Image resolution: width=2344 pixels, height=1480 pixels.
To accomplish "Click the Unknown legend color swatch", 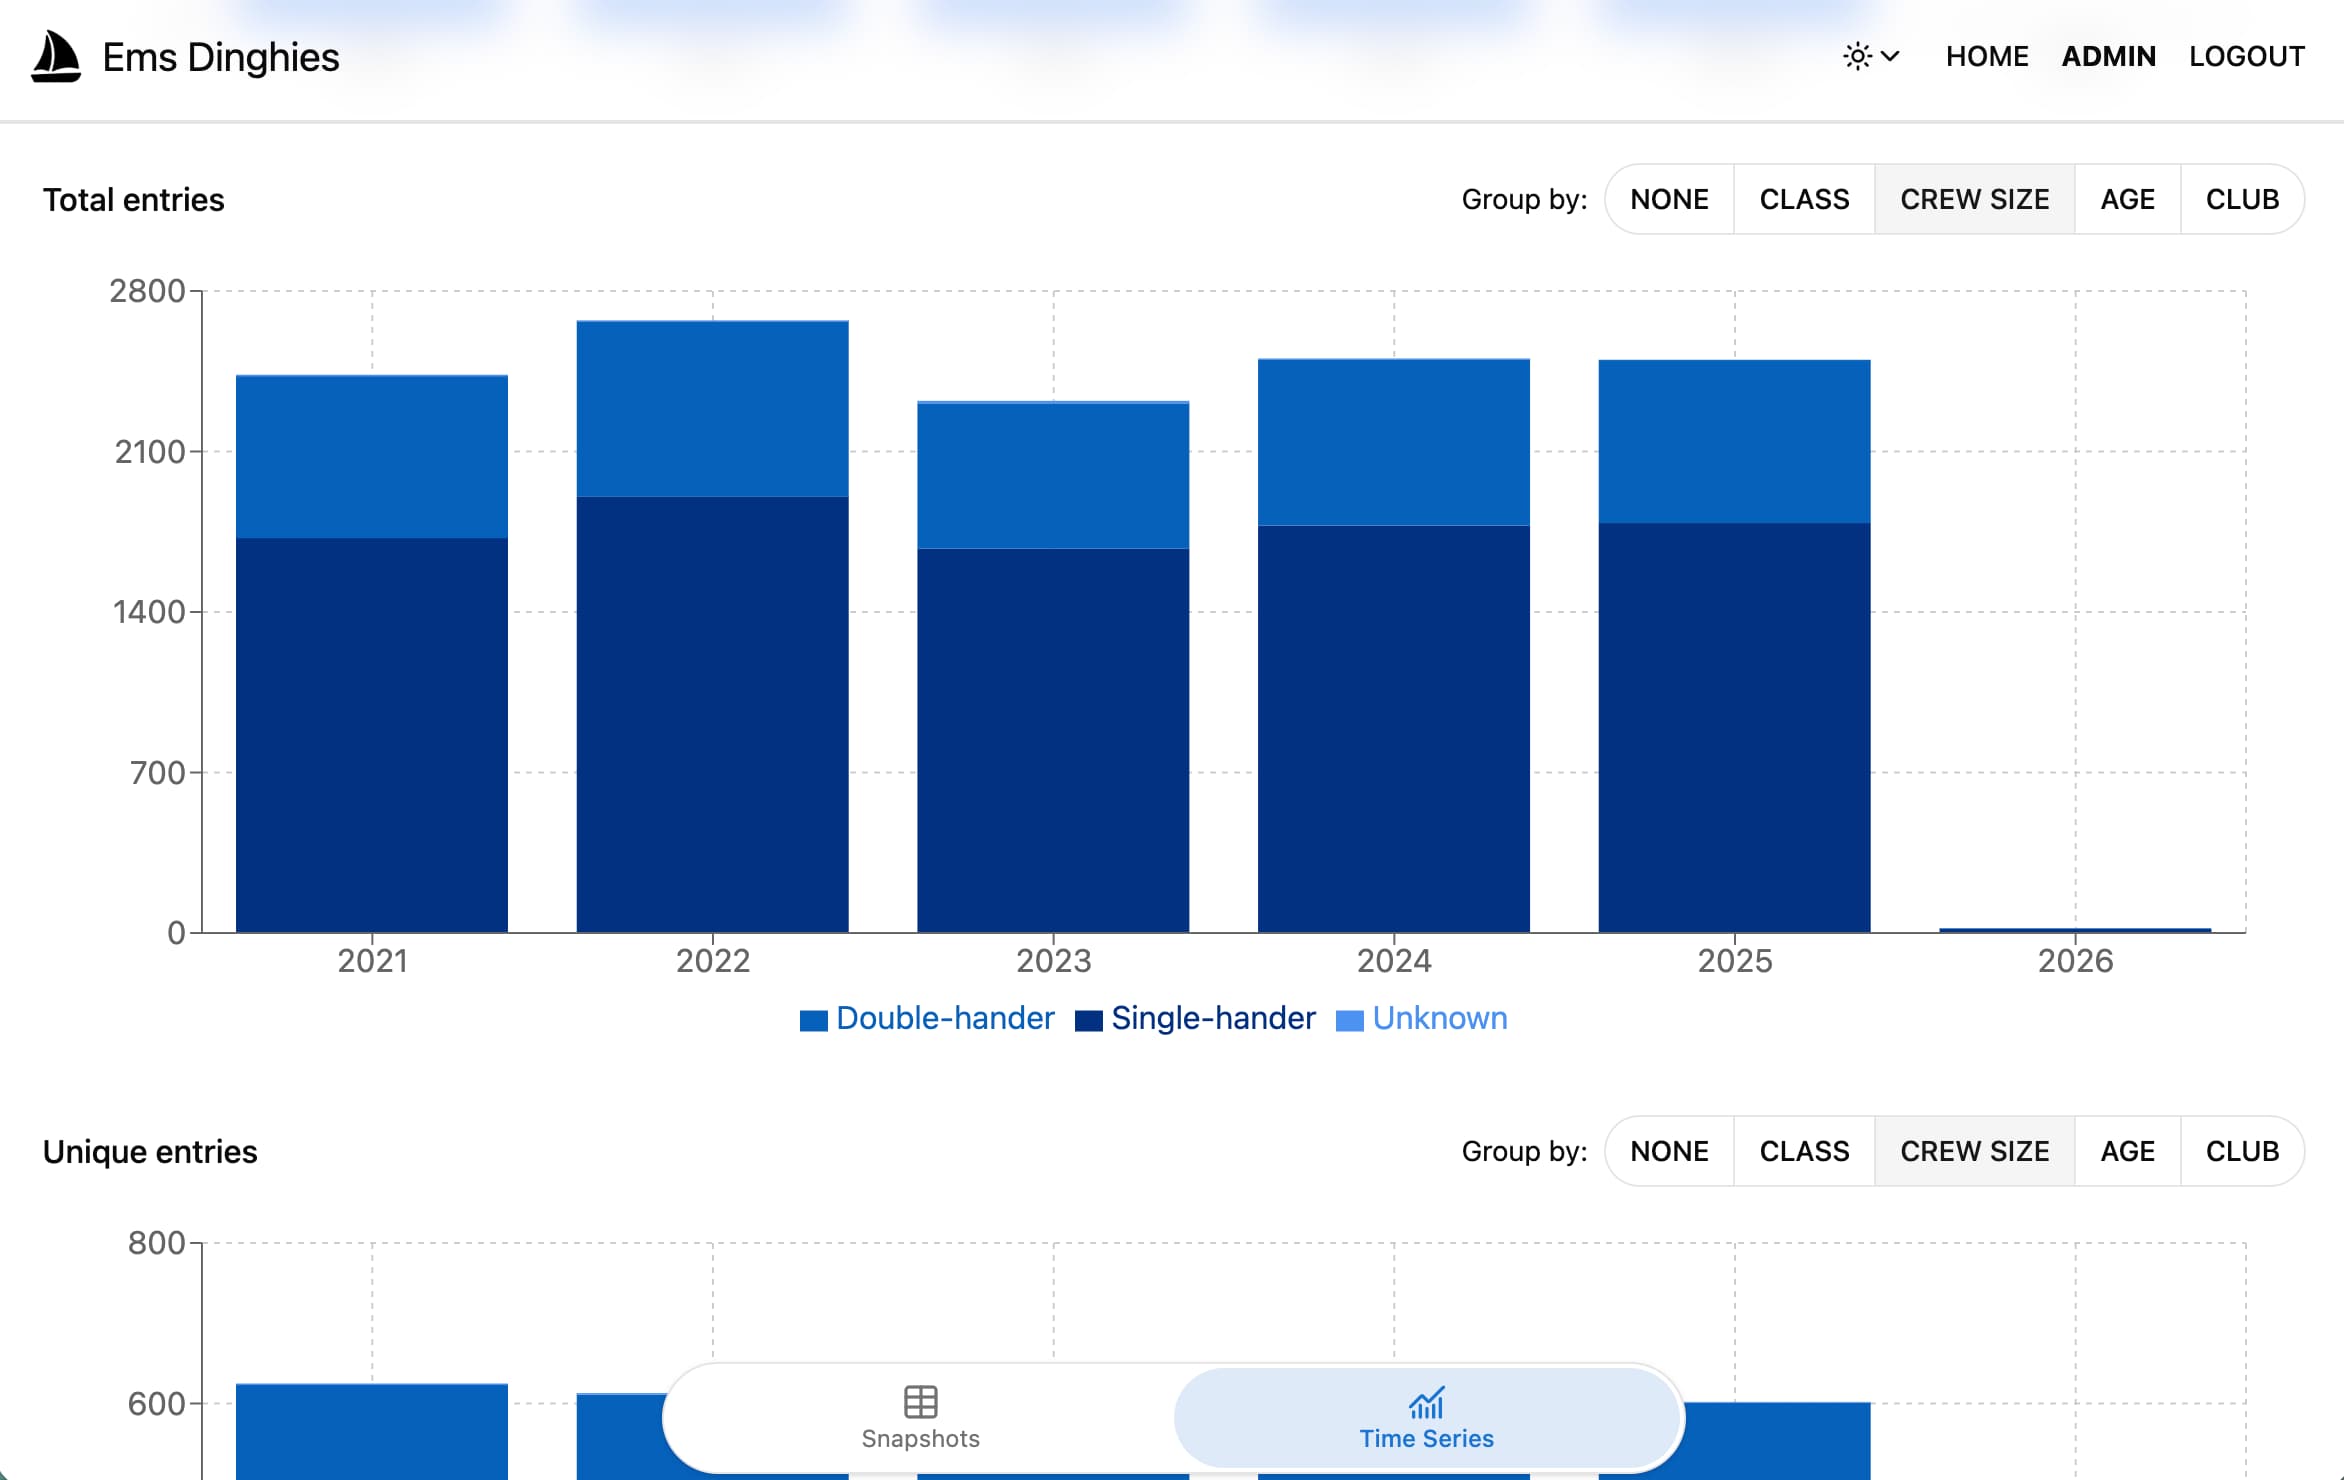I will coord(1350,1020).
